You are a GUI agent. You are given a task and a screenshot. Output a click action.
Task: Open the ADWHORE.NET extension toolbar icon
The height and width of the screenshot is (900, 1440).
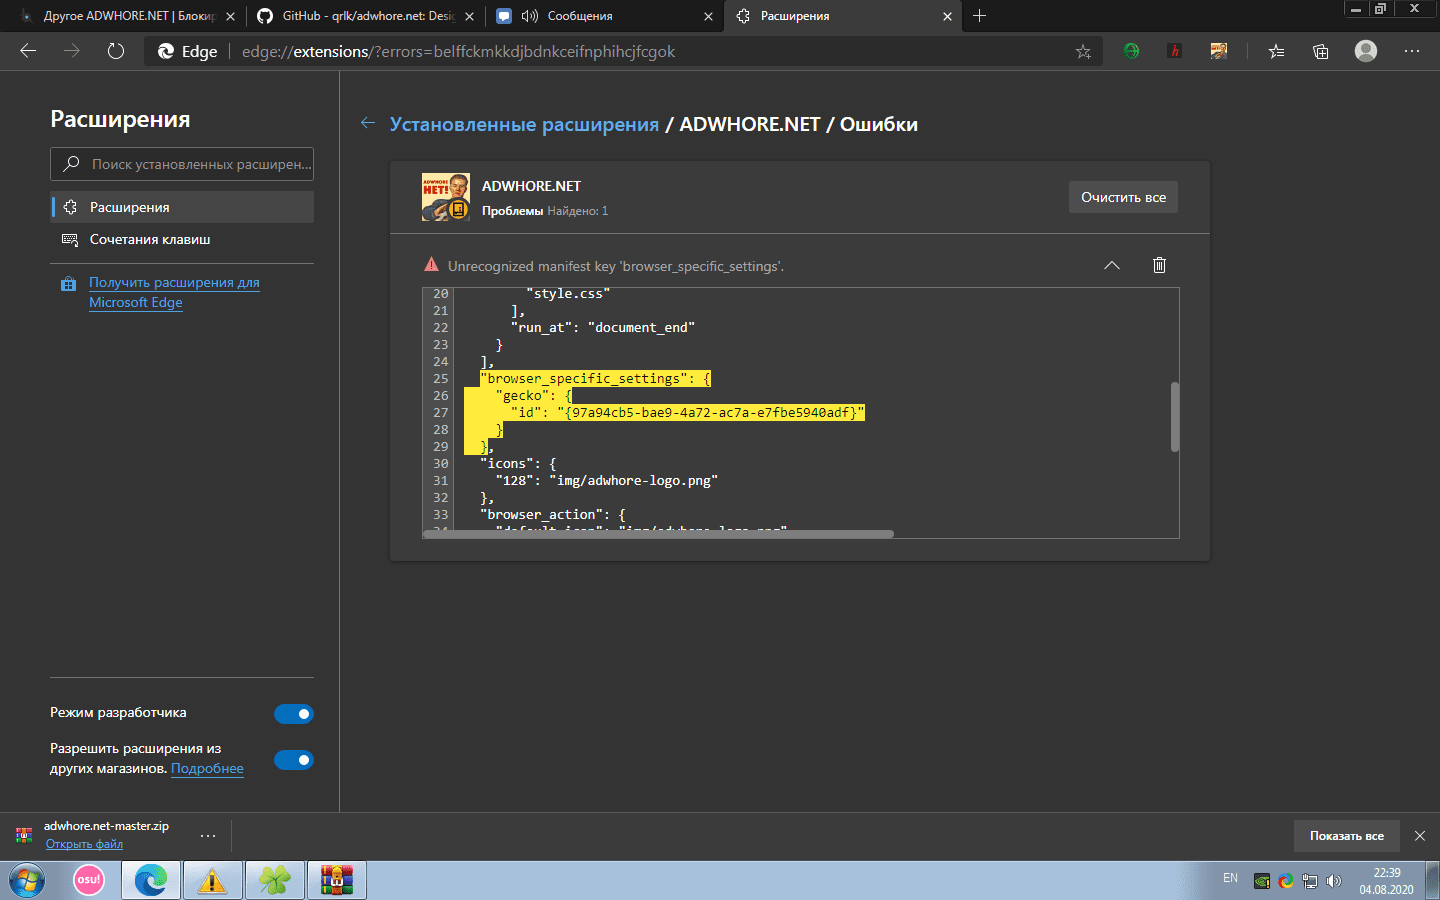coord(1218,51)
